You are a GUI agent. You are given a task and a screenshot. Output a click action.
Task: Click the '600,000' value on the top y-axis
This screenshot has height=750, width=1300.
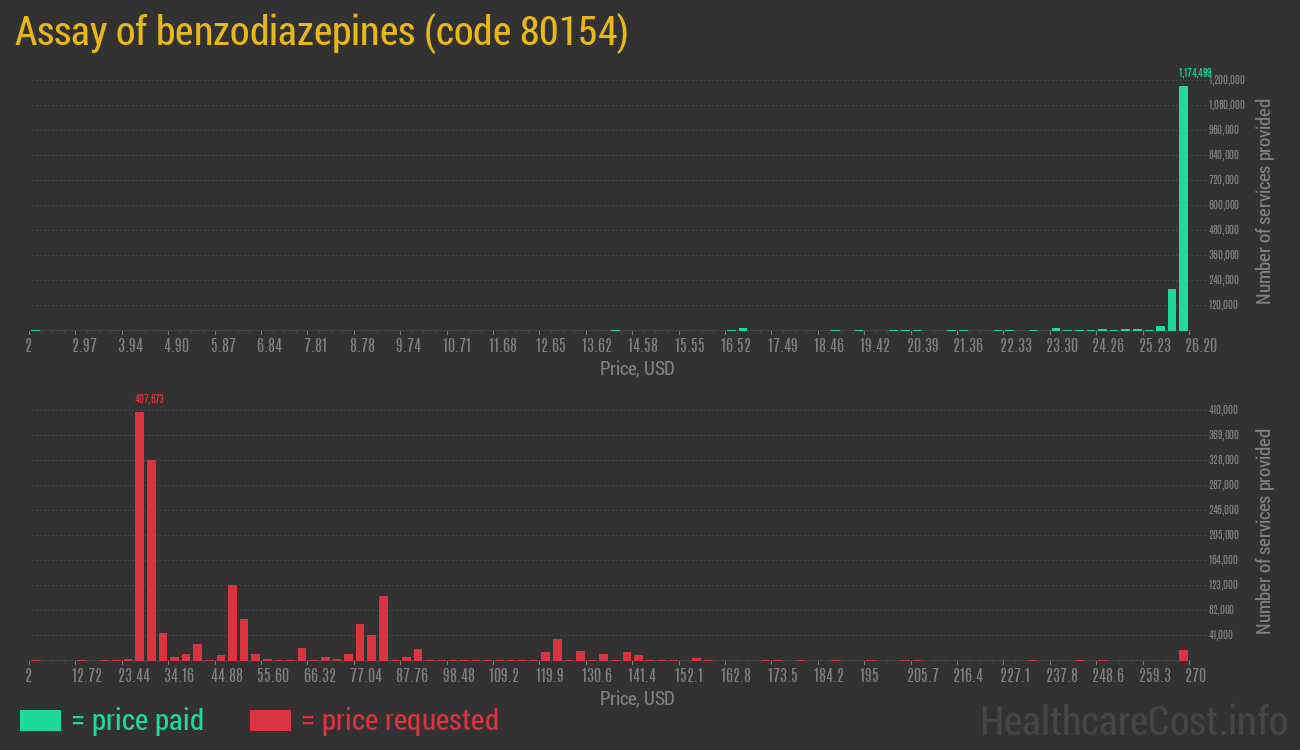pos(1225,204)
